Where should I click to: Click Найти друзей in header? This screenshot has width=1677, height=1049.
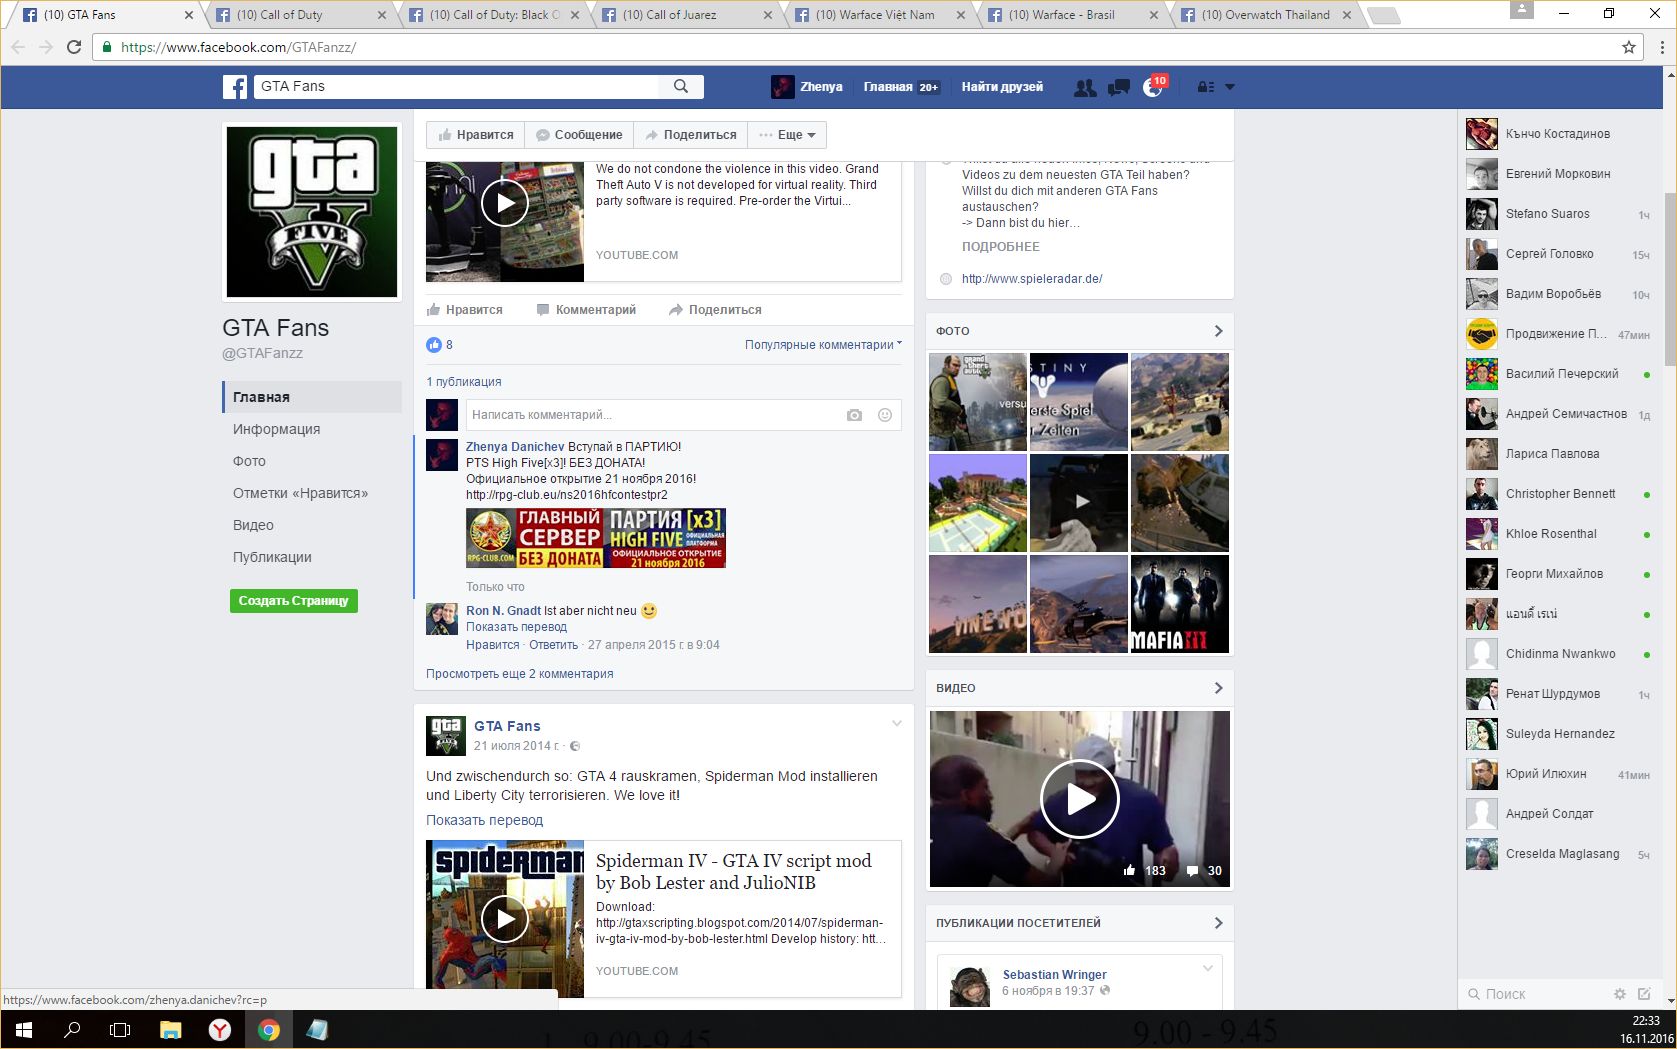tap(1002, 87)
